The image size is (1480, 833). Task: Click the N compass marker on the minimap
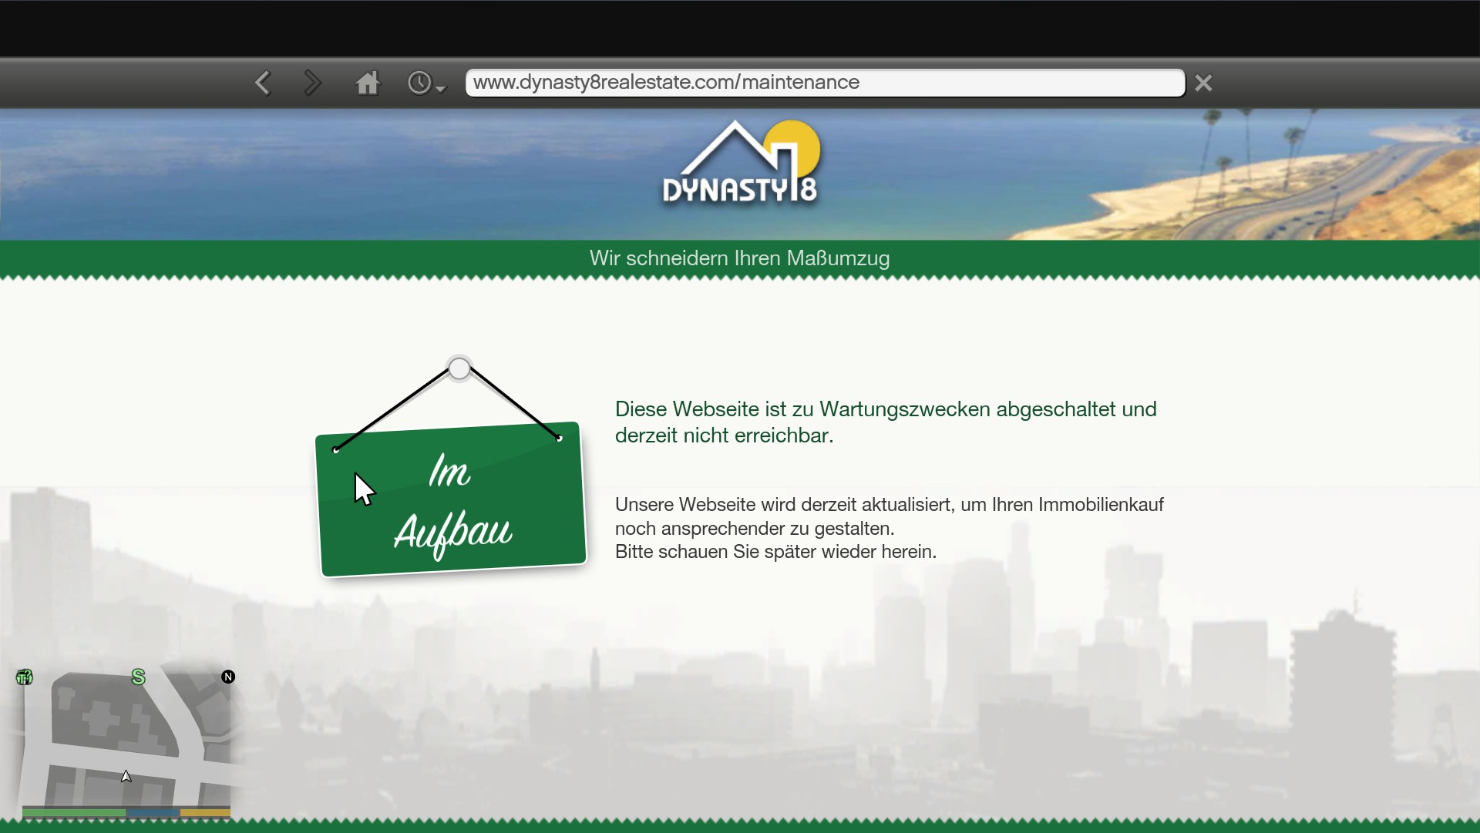(228, 677)
